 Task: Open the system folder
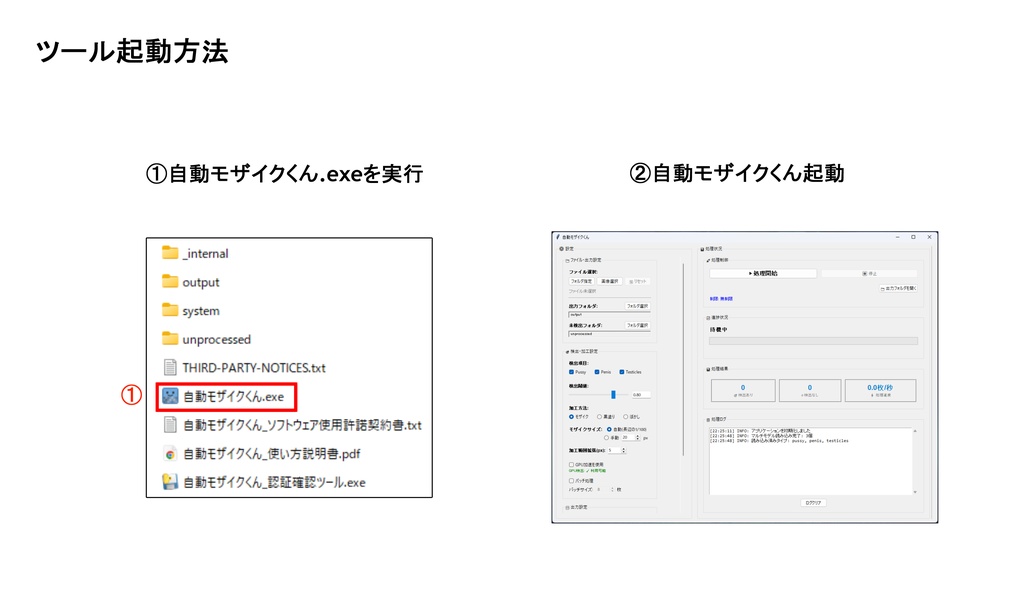coord(198,311)
